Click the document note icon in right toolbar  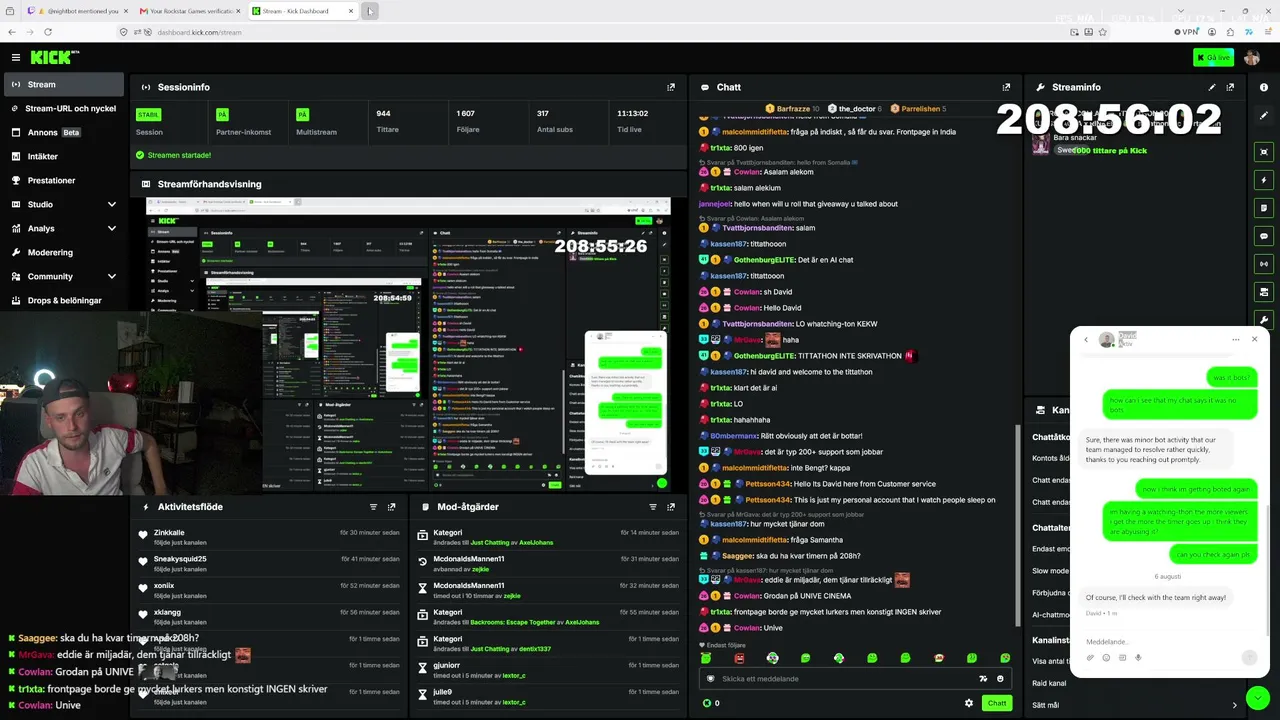(x=1264, y=208)
